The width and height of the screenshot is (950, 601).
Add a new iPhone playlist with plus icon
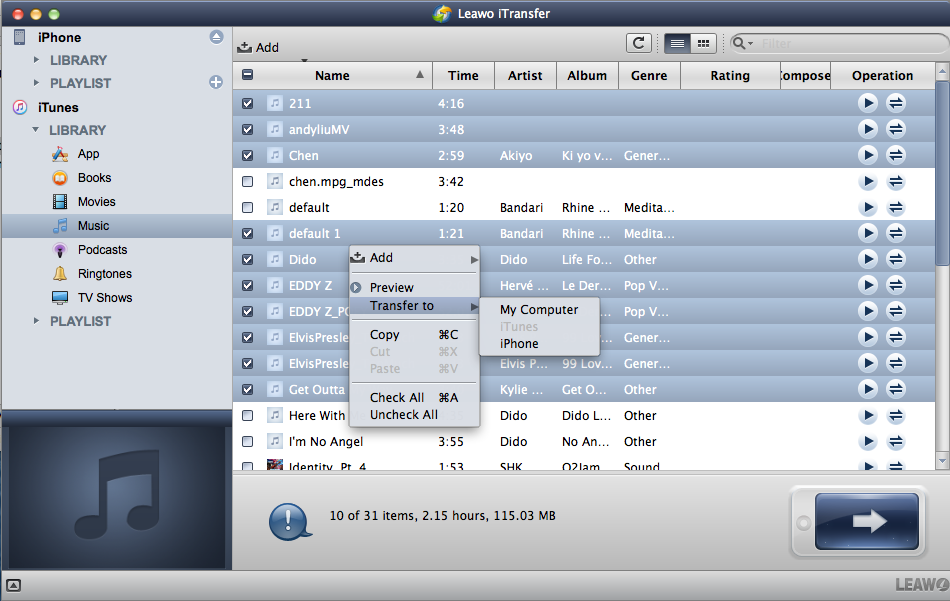point(216,83)
